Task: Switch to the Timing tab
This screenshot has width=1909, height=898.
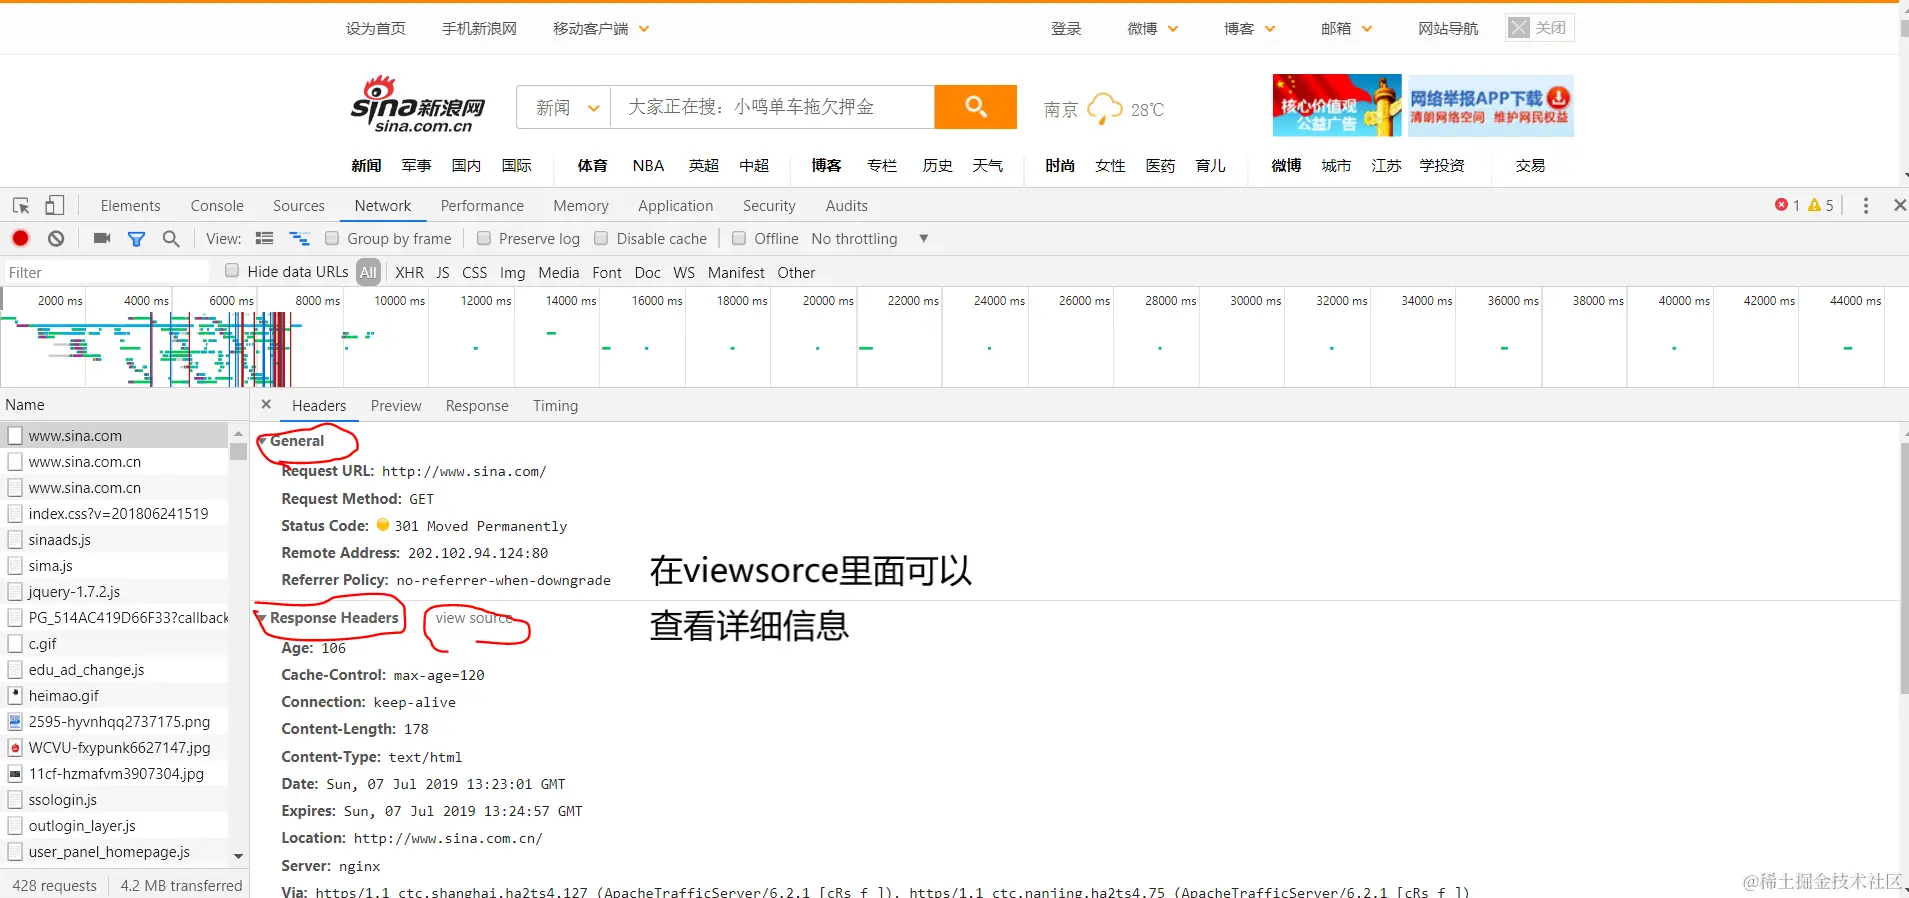Action: click(555, 405)
